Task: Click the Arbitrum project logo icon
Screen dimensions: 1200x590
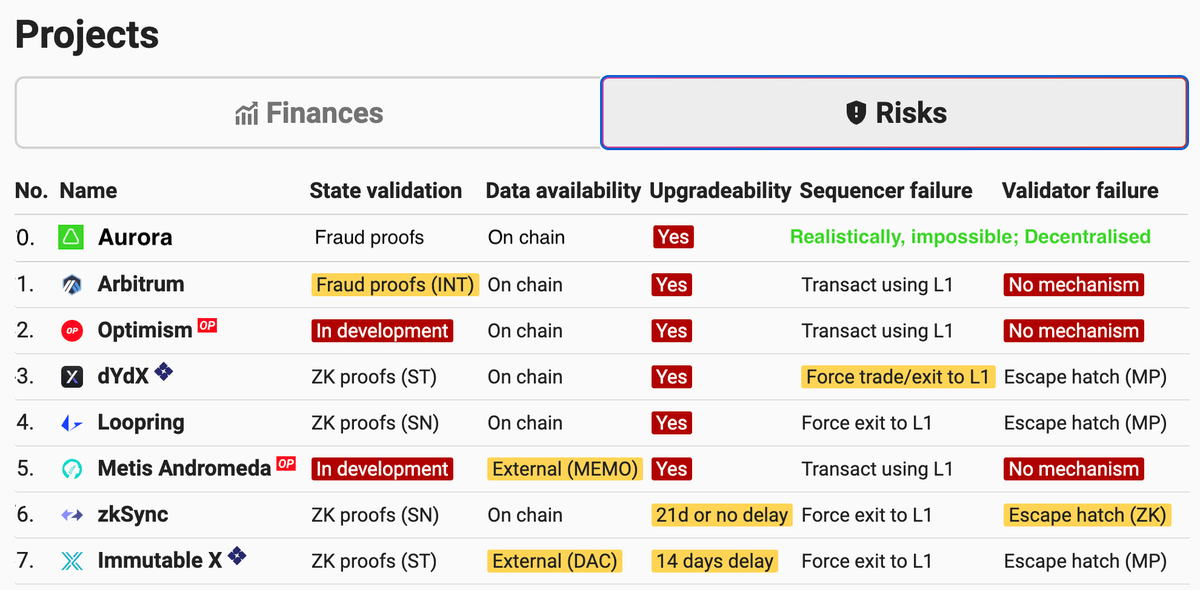Action: tap(72, 285)
